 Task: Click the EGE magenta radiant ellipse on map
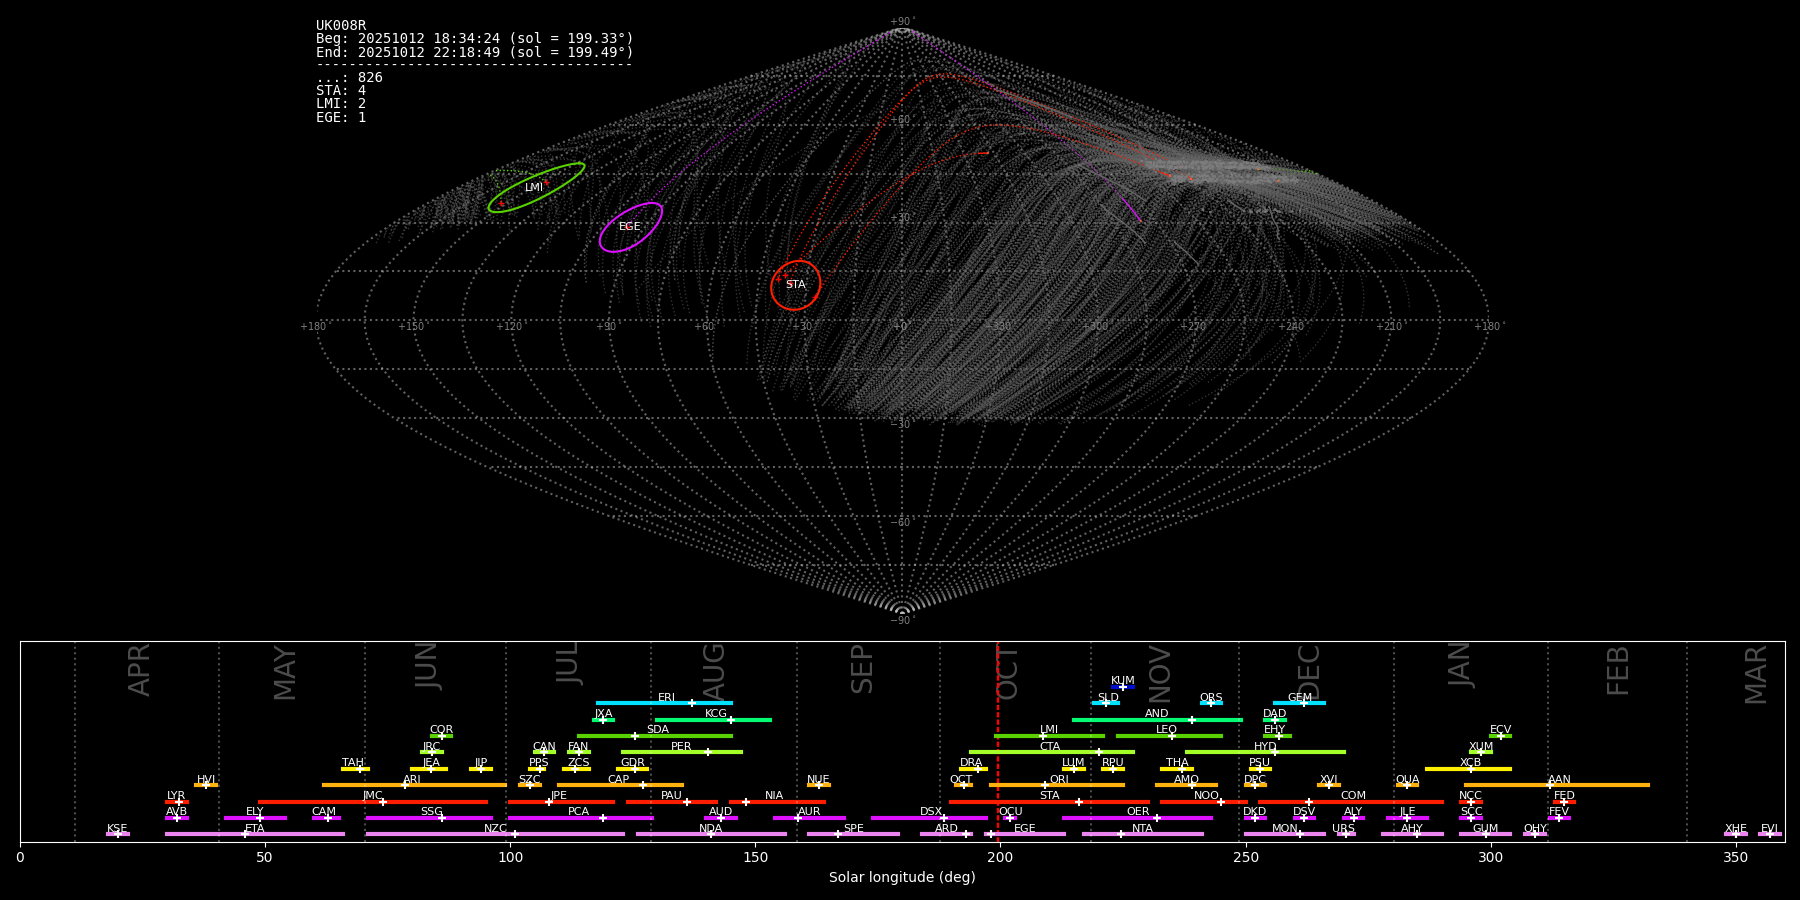point(631,227)
